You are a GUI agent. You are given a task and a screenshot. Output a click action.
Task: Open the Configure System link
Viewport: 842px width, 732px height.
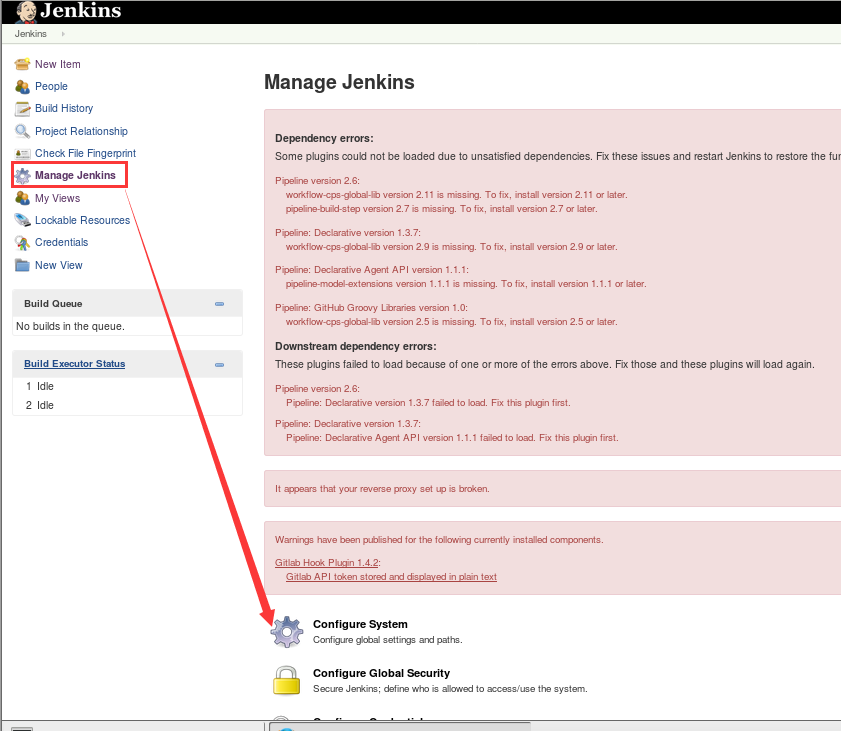(360, 625)
